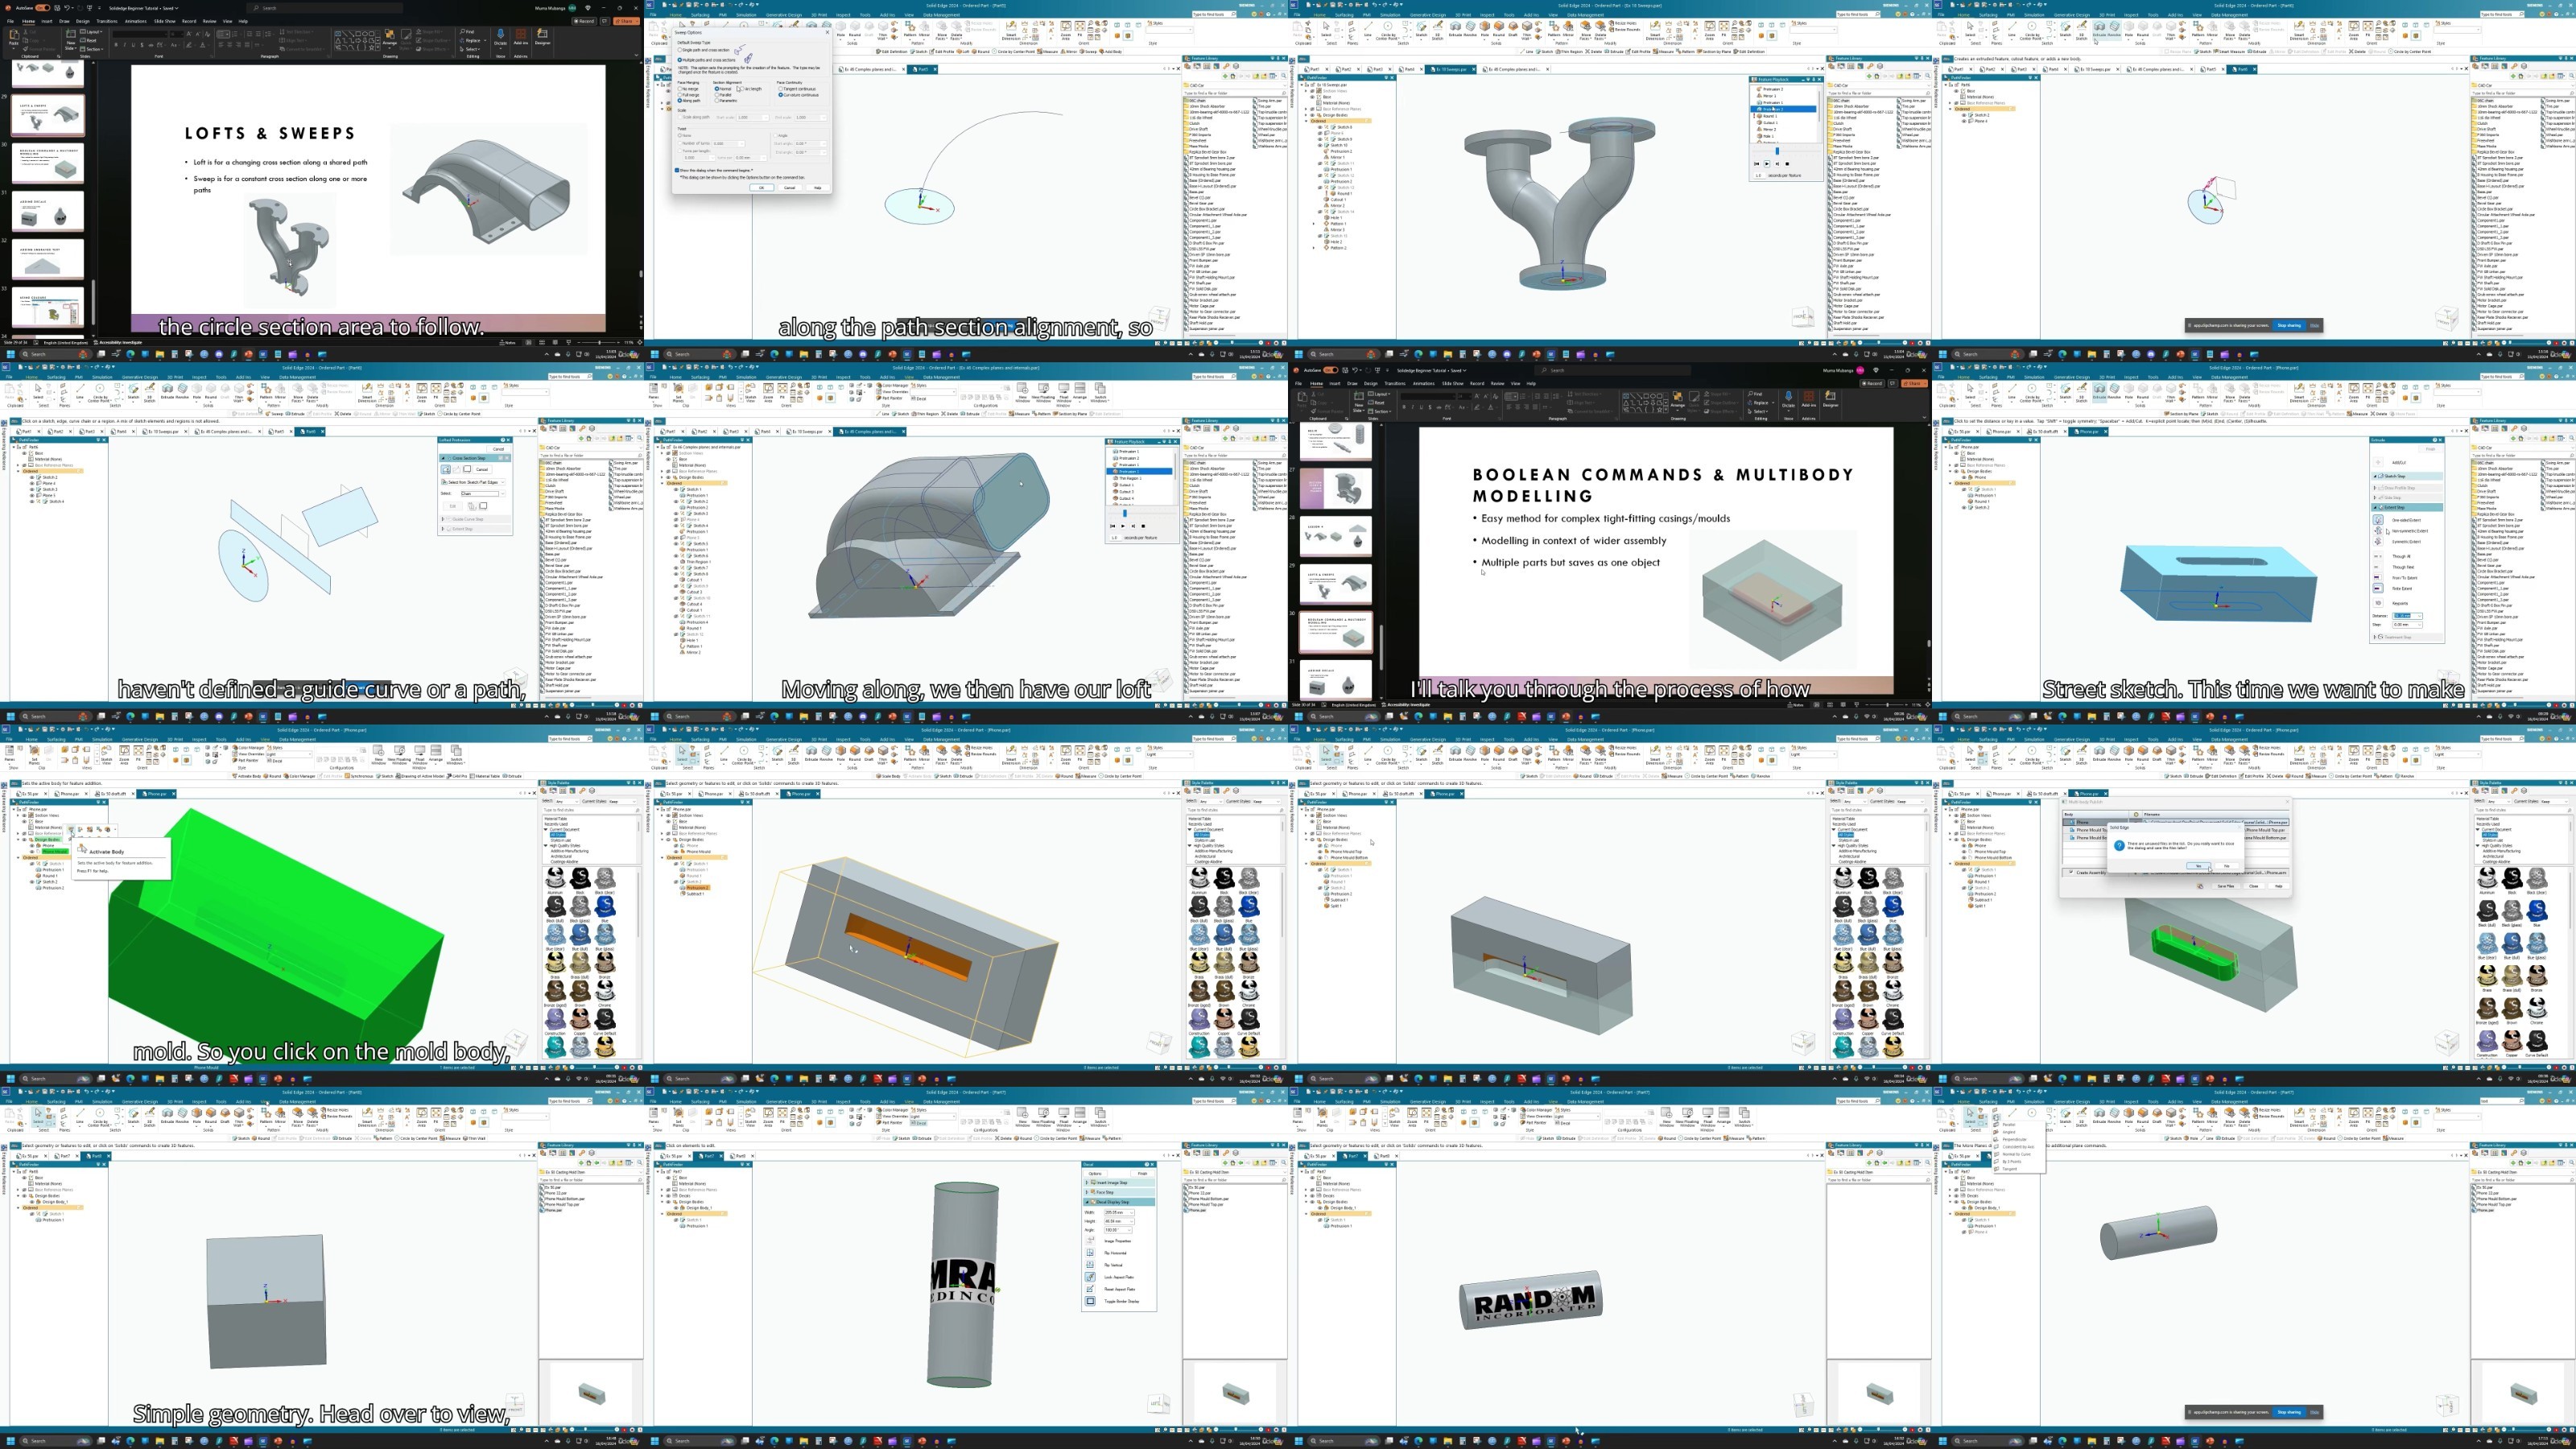The width and height of the screenshot is (2576, 1449).
Task: Click Arrange in Lofts & Sweeps PowerPoint window
Action: click(390, 37)
